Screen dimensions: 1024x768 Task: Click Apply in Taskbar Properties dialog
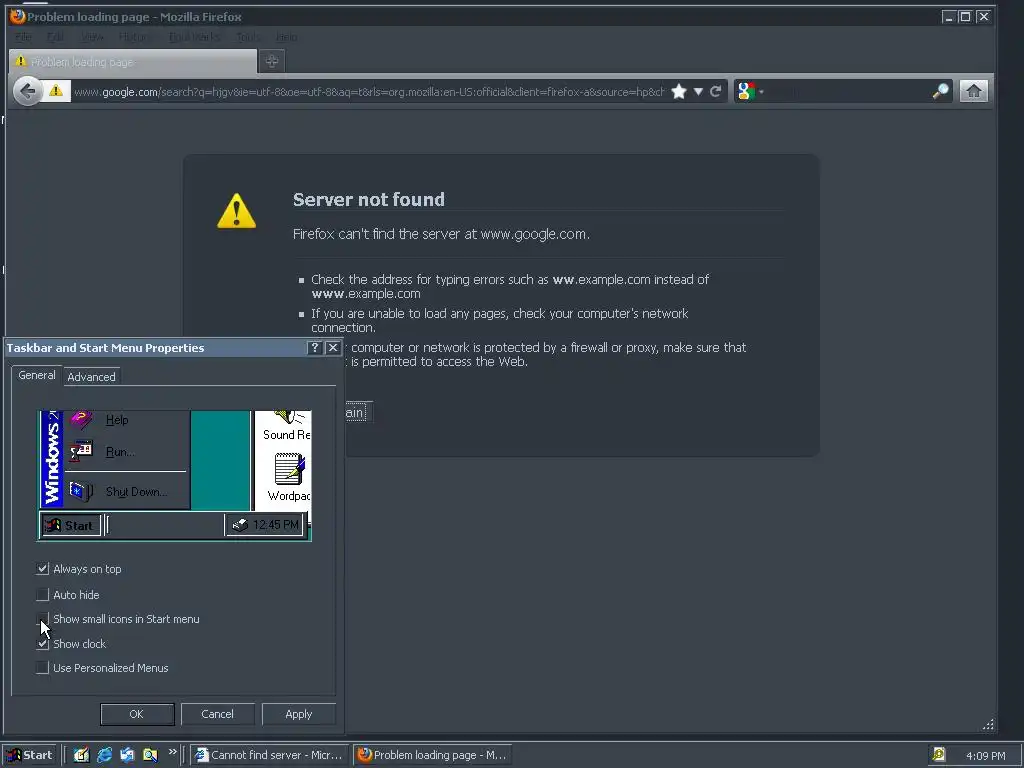point(299,714)
